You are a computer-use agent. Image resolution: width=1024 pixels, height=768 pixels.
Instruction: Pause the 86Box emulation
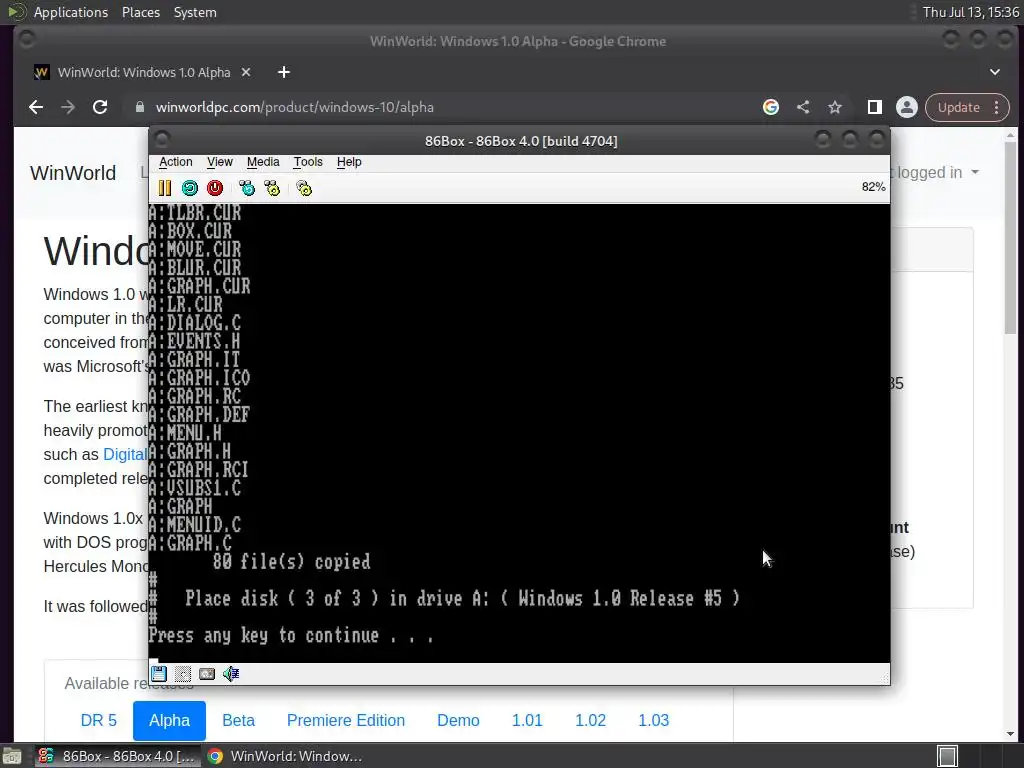[x=165, y=188]
